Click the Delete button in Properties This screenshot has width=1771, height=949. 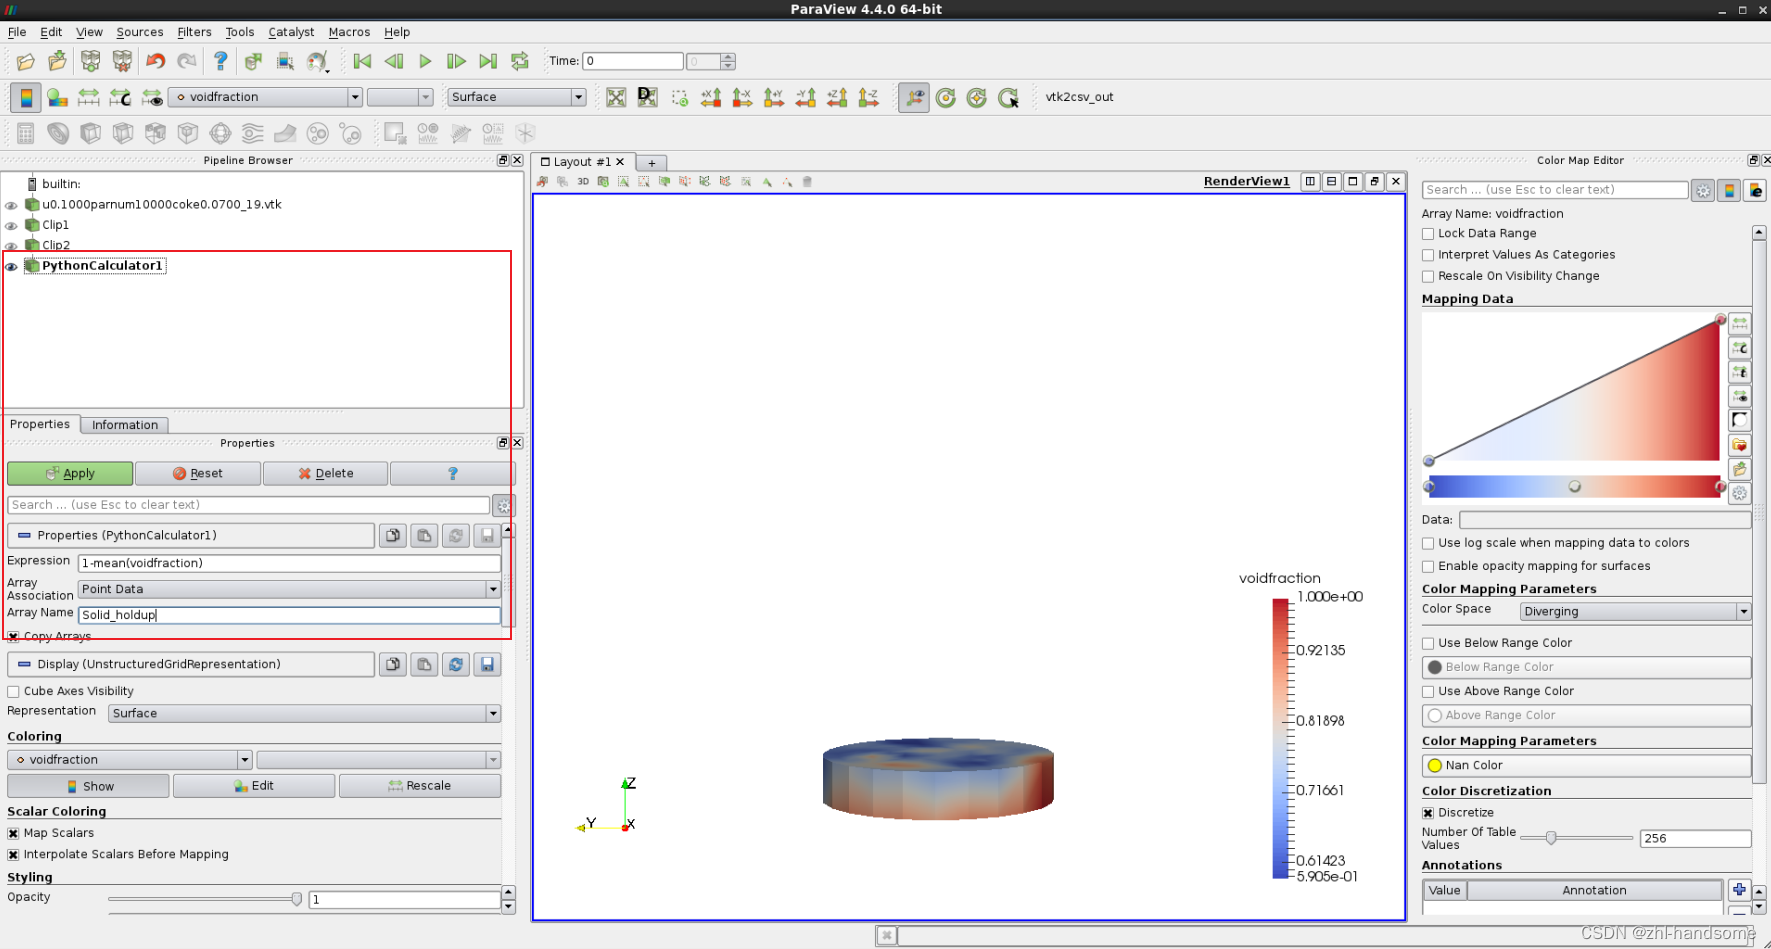(x=324, y=473)
